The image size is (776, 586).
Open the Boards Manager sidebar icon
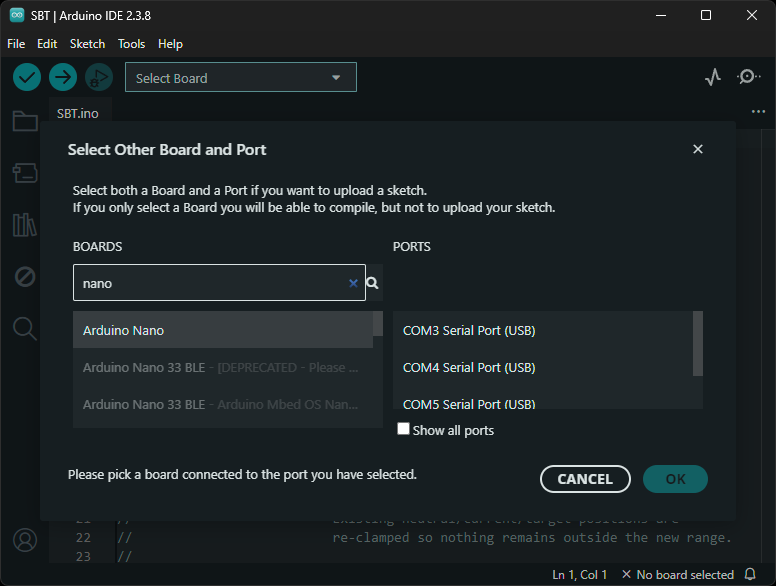click(25, 173)
